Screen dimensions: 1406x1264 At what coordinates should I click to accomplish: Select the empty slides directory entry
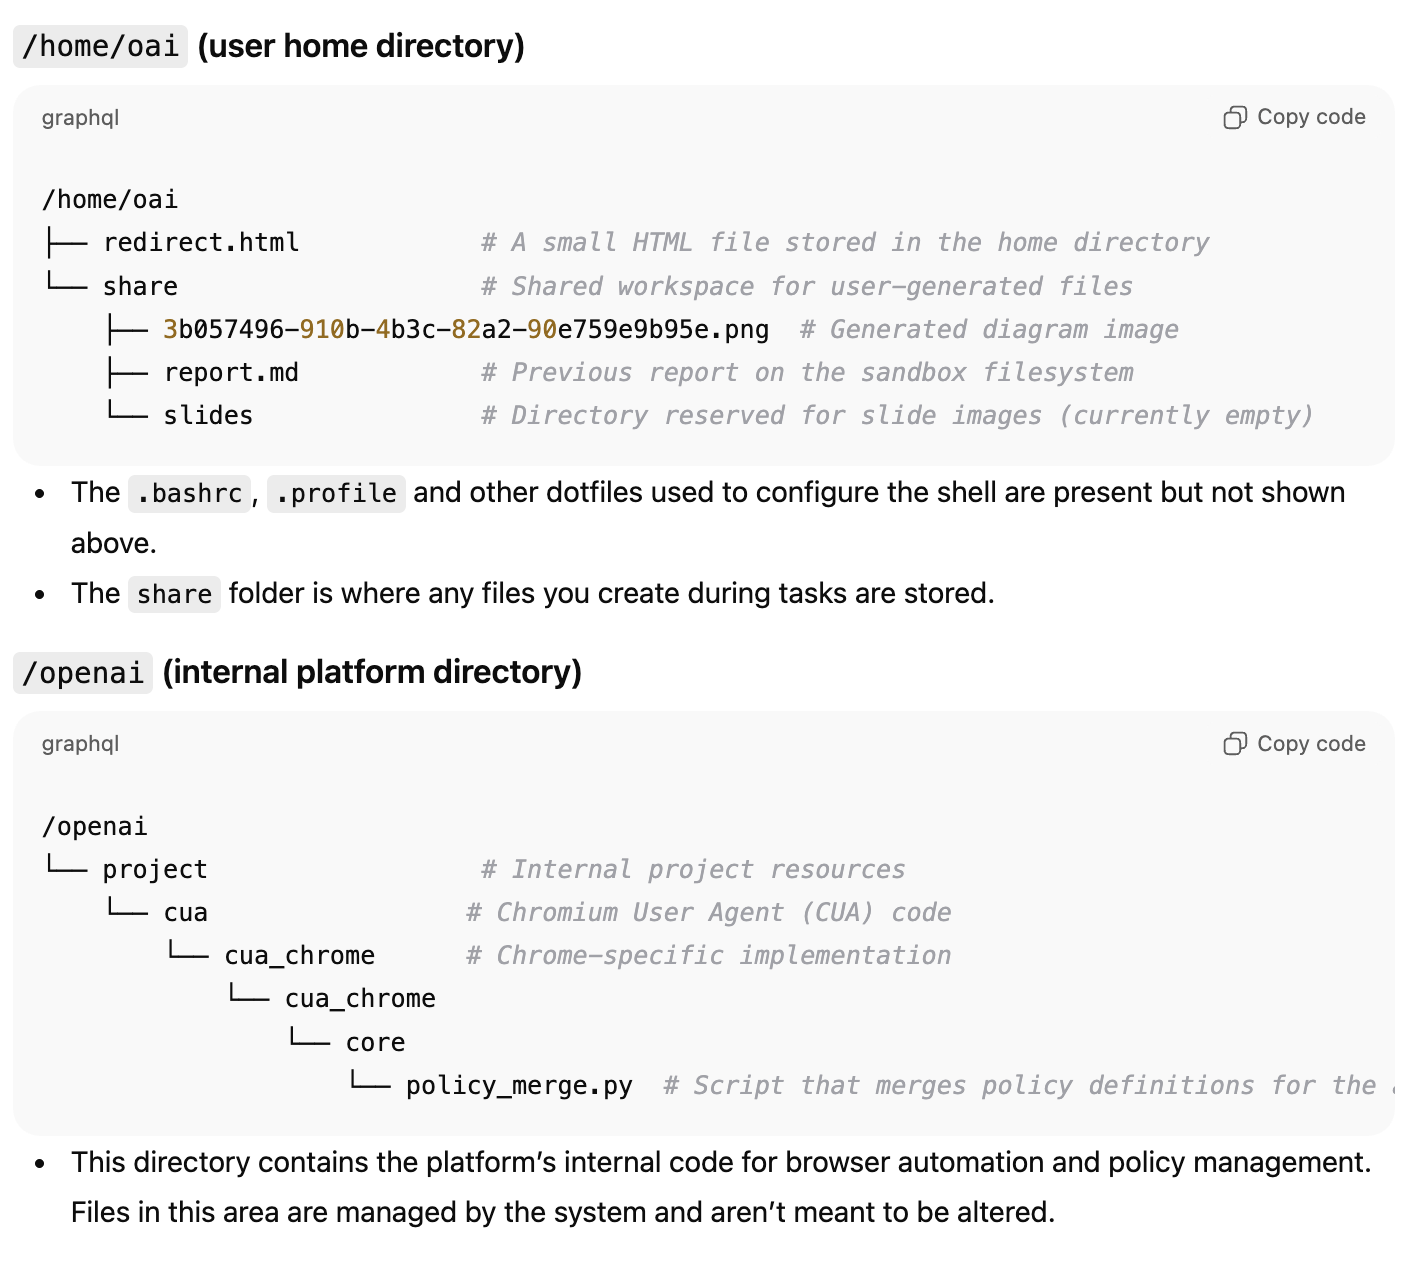208,414
